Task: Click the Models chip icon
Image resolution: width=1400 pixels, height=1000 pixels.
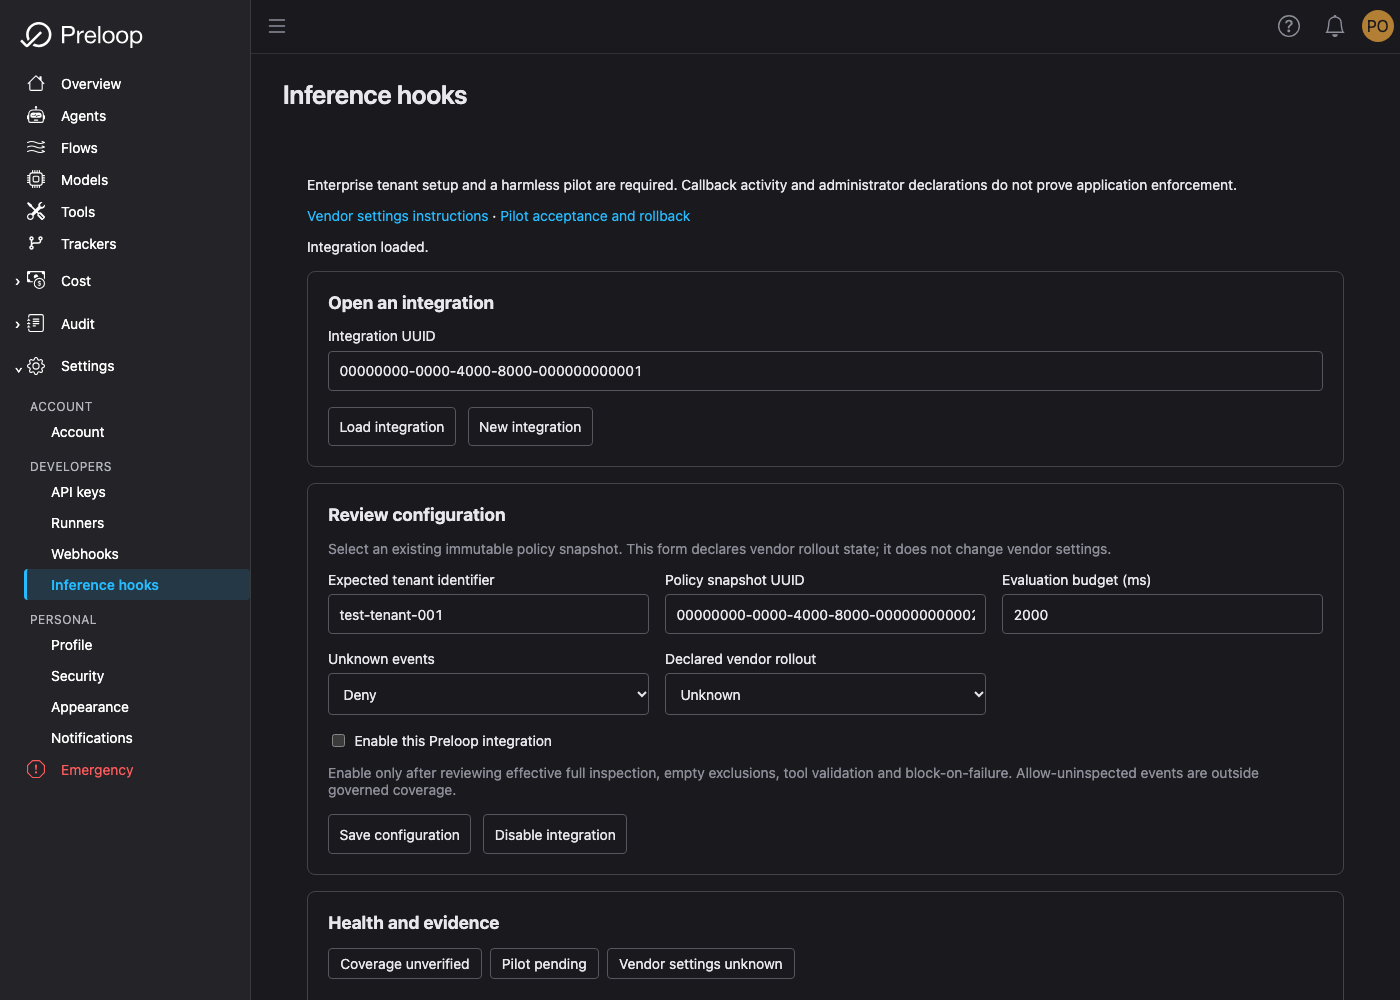Action: click(x=36, y=180)
